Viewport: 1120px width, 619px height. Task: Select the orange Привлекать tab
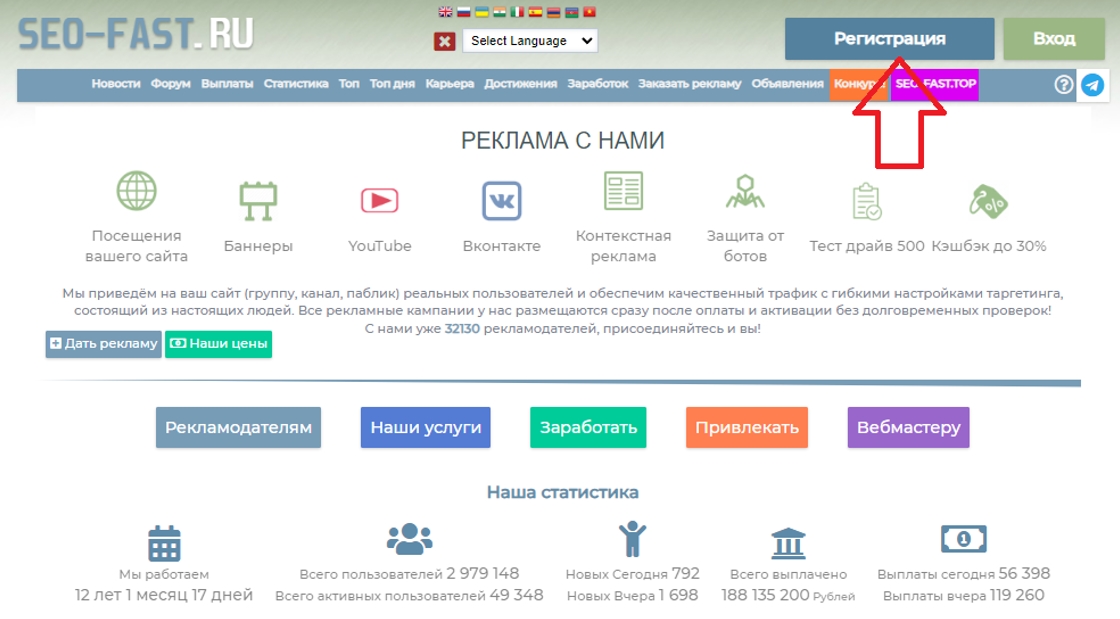click(x=747, y=427)
